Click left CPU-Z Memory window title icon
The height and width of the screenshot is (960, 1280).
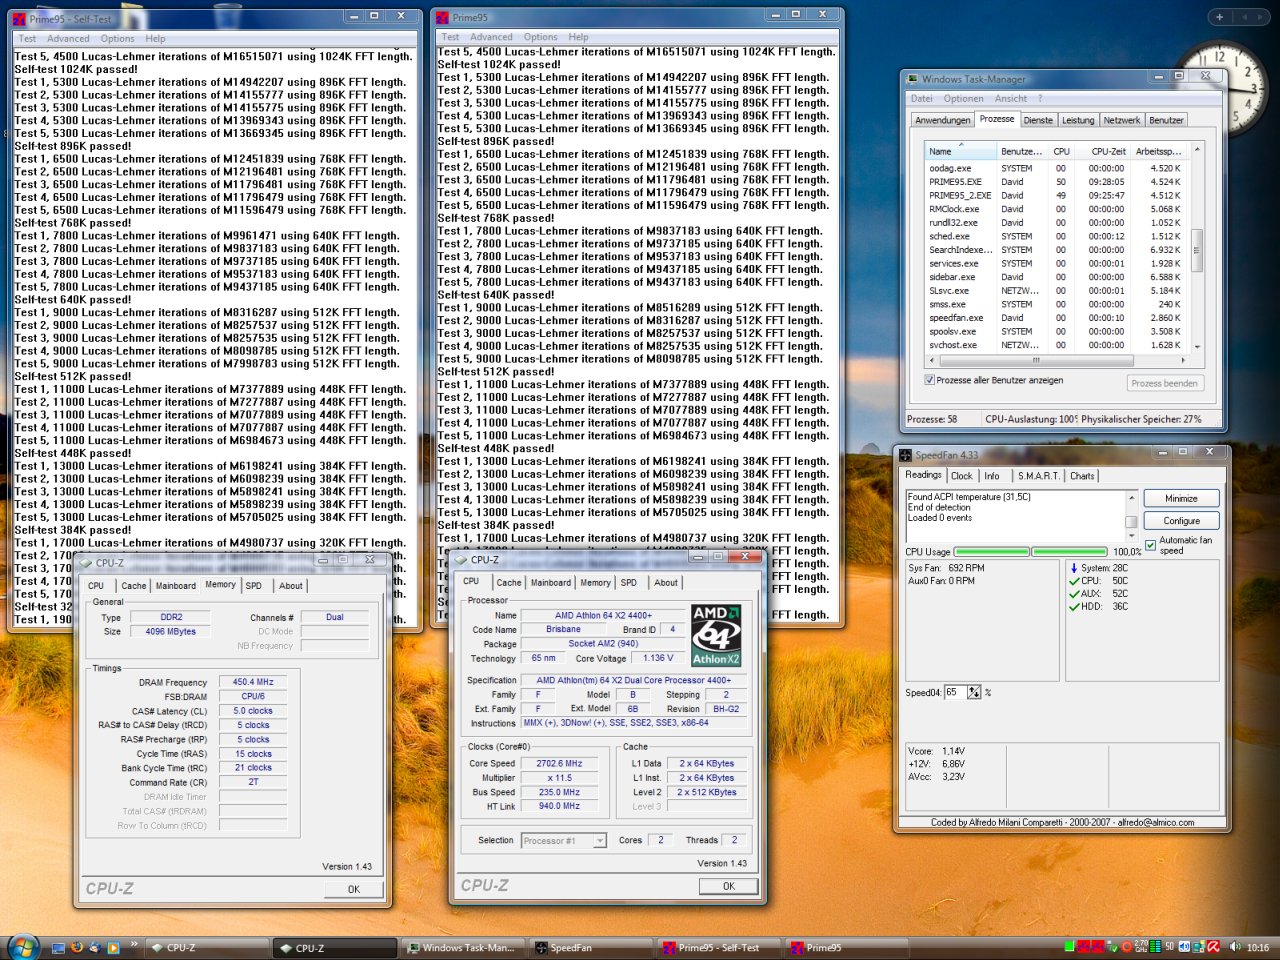click(x=86, y=563)
